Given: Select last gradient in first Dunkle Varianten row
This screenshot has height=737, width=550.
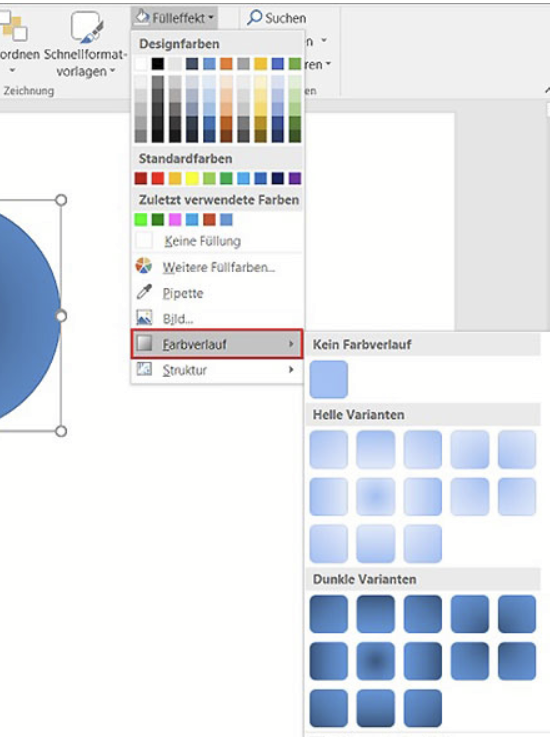Looking at the screenshot, I should coord(517,614).
